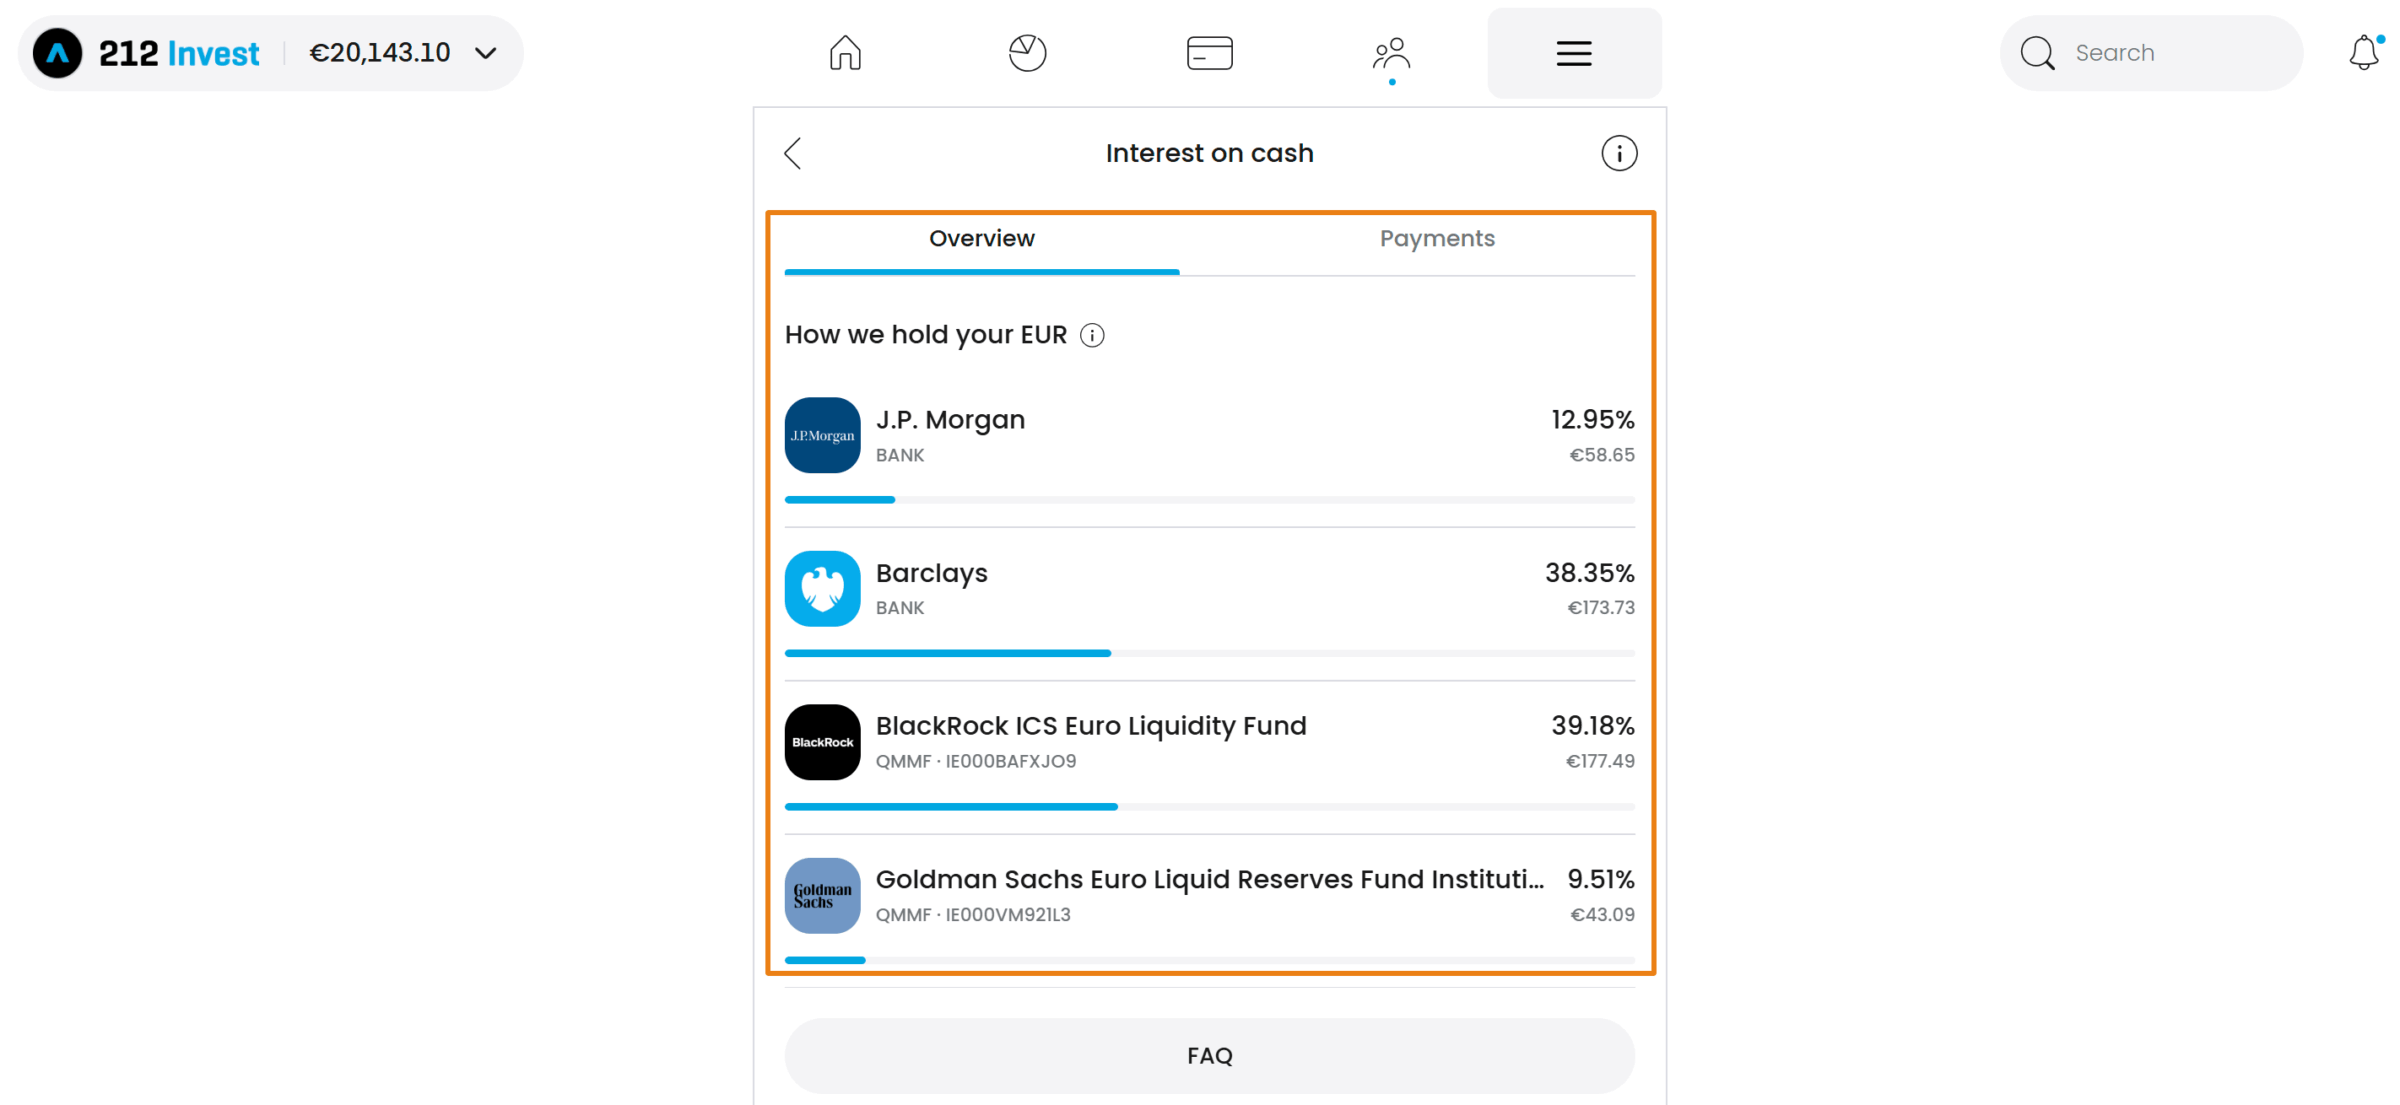Viewport: 2400px width, 1105px height.
Task: Open the hamburger menu icon
Action: [1574, 53]
